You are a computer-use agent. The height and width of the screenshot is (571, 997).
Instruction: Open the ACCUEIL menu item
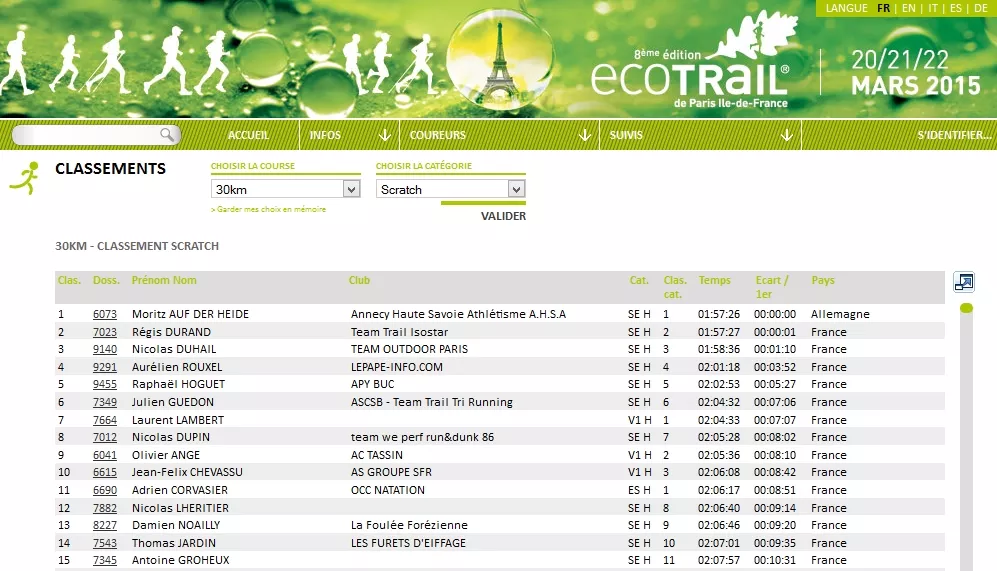tap(248, 135)
